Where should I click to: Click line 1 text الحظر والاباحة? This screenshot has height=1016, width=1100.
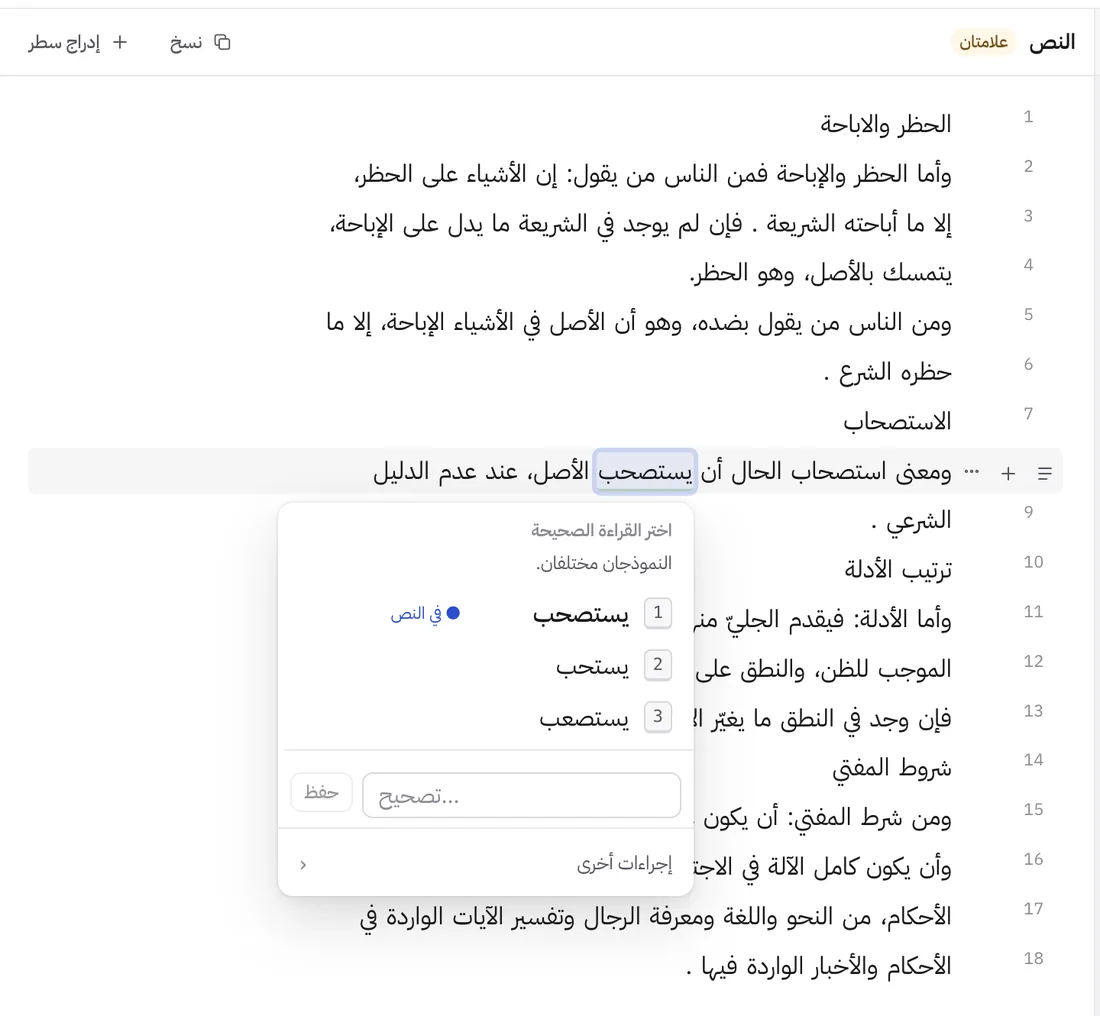[x=885, y=124]
